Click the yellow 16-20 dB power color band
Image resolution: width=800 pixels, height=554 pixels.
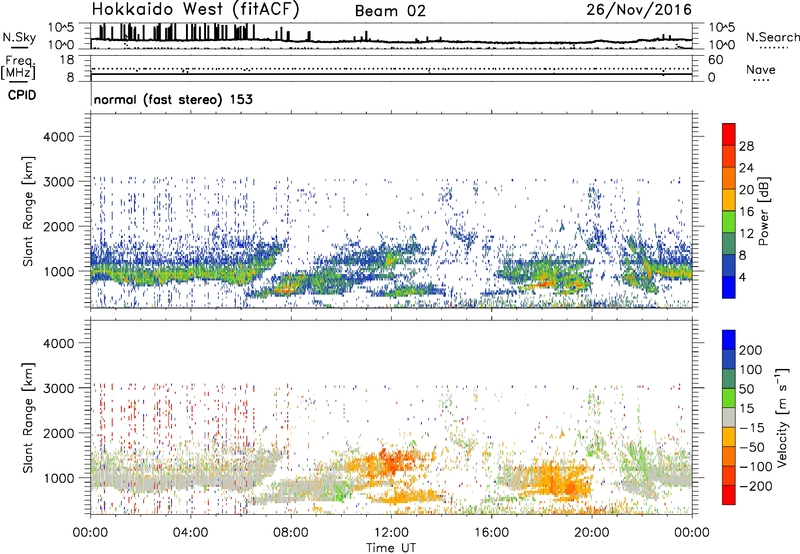click(x=729, y=199)
